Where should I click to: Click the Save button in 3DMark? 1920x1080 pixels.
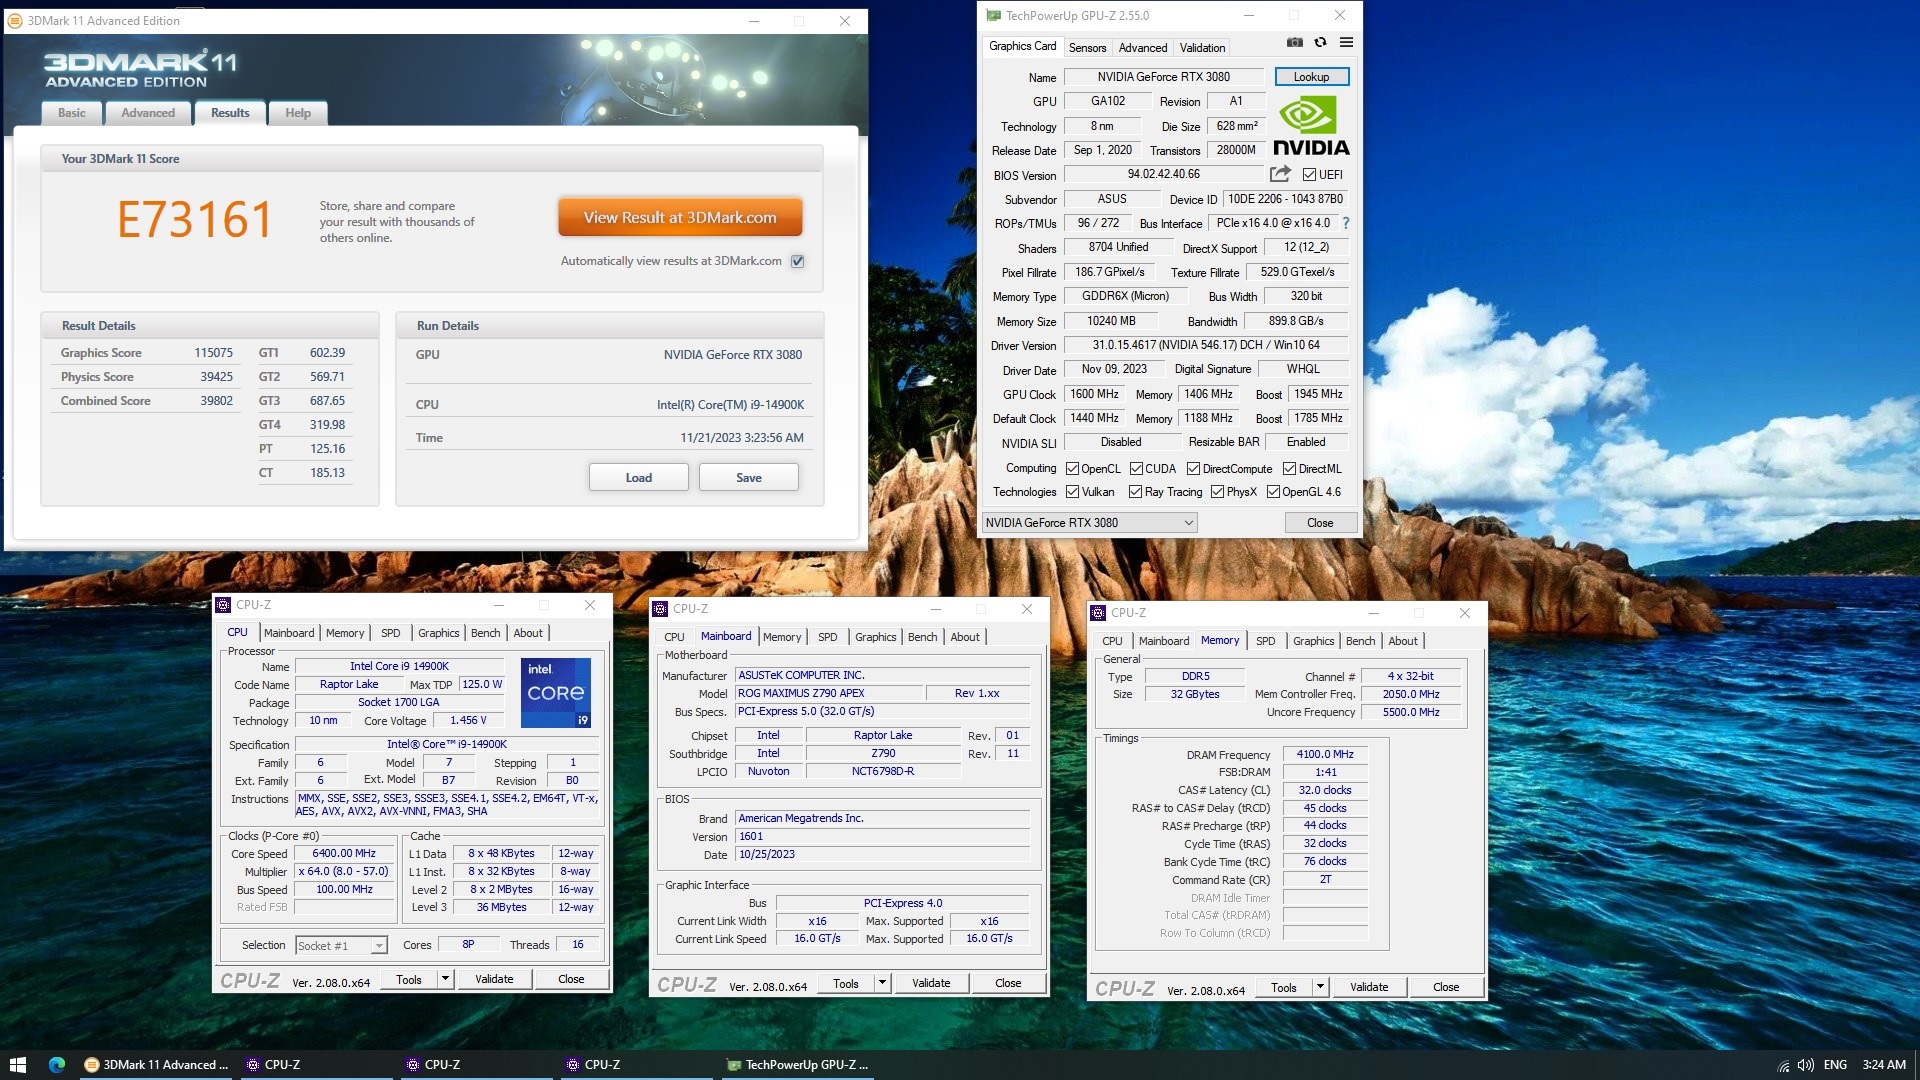tap(748, 478)
